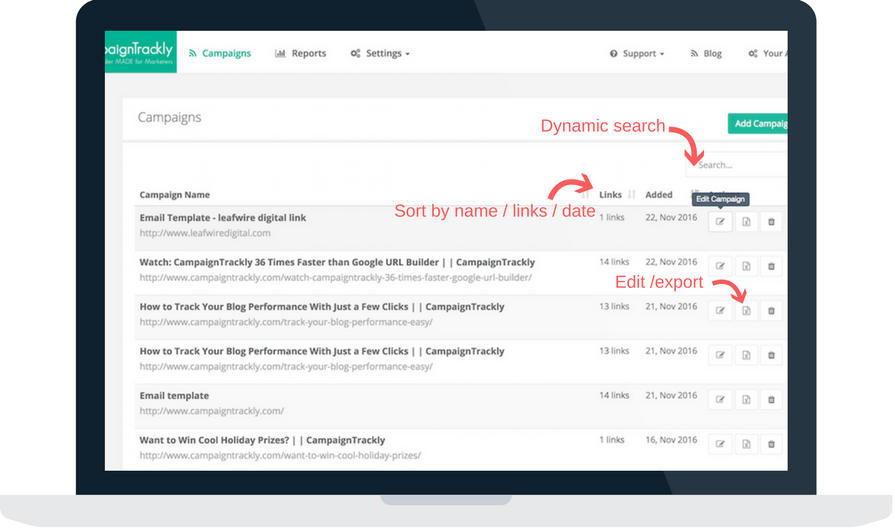
Task: Open the want-to-win-cool-holiday-prizes URL
Action: (x=280, y=455)
